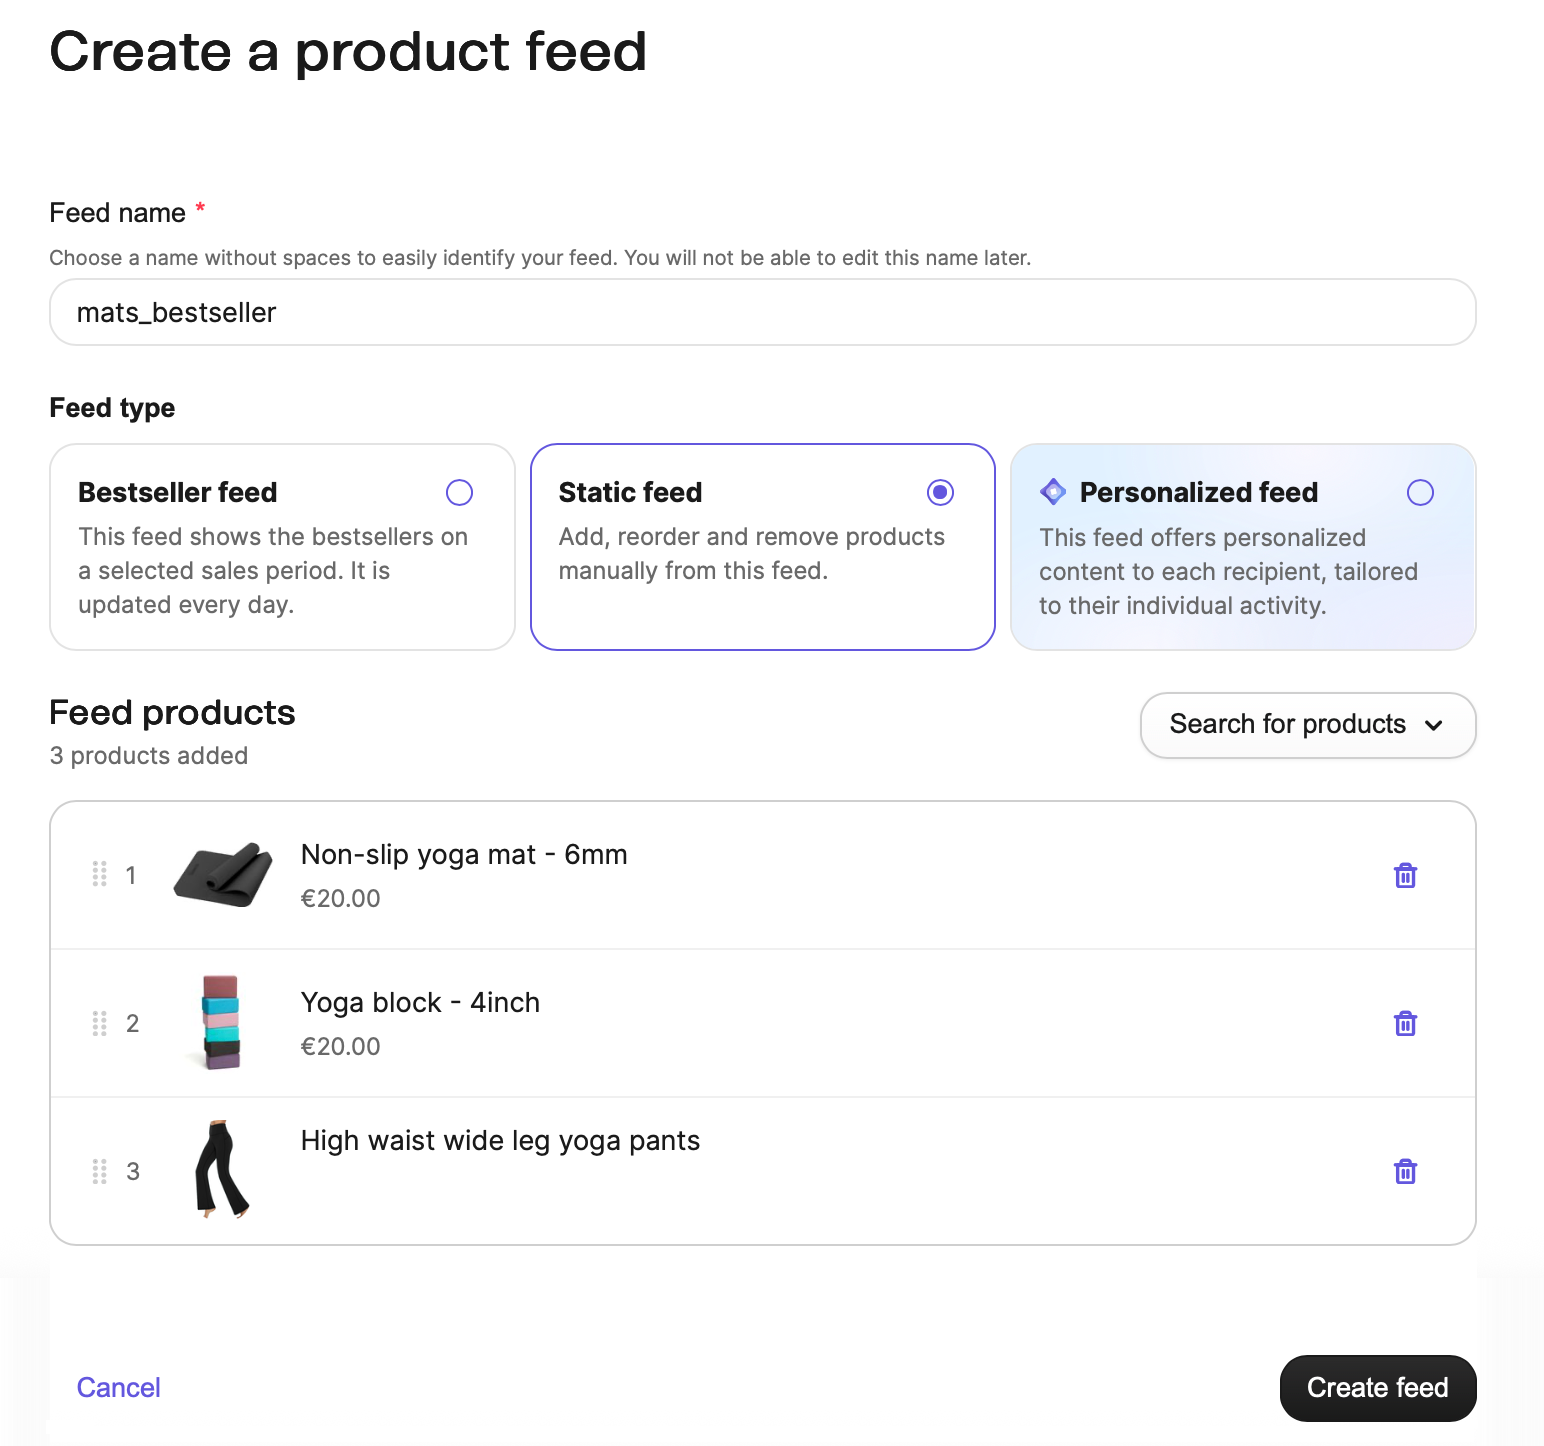Edit the mats_bestseller feed name field
This screenshot has height=1446, width=1544.
[761, 312]
